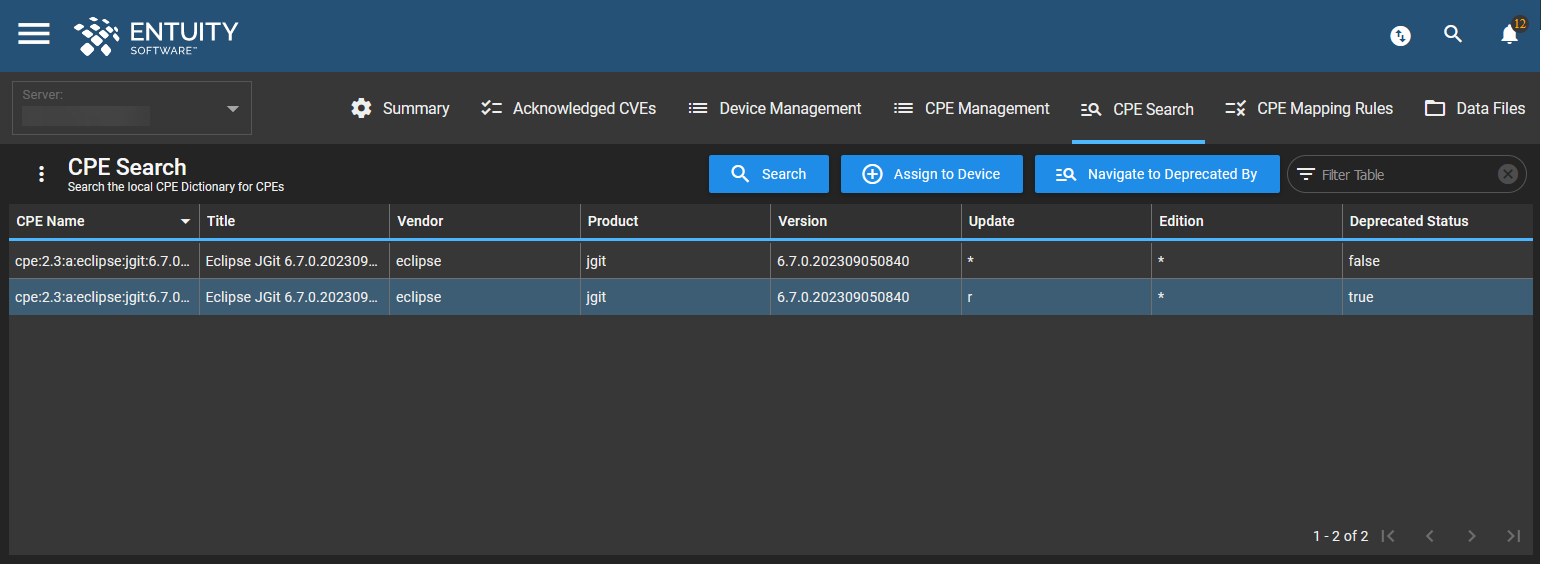
Task: Select the row with Deprecated Status true
Action: pos(771,297)
